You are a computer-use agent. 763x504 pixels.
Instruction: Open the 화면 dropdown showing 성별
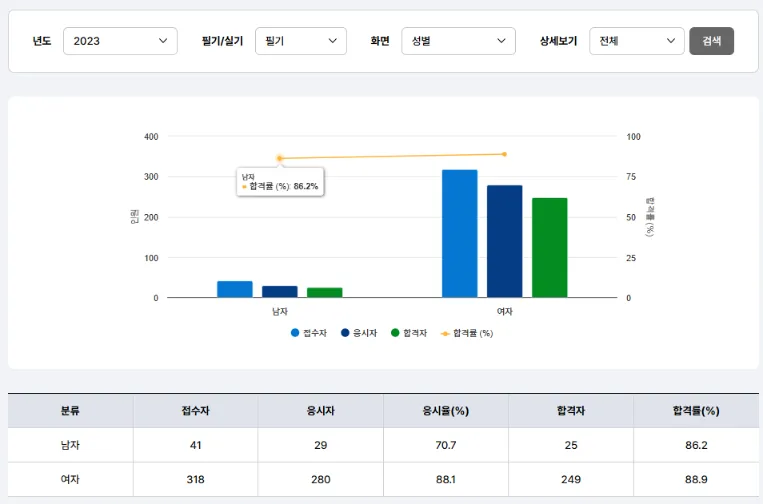click(458, 41)
